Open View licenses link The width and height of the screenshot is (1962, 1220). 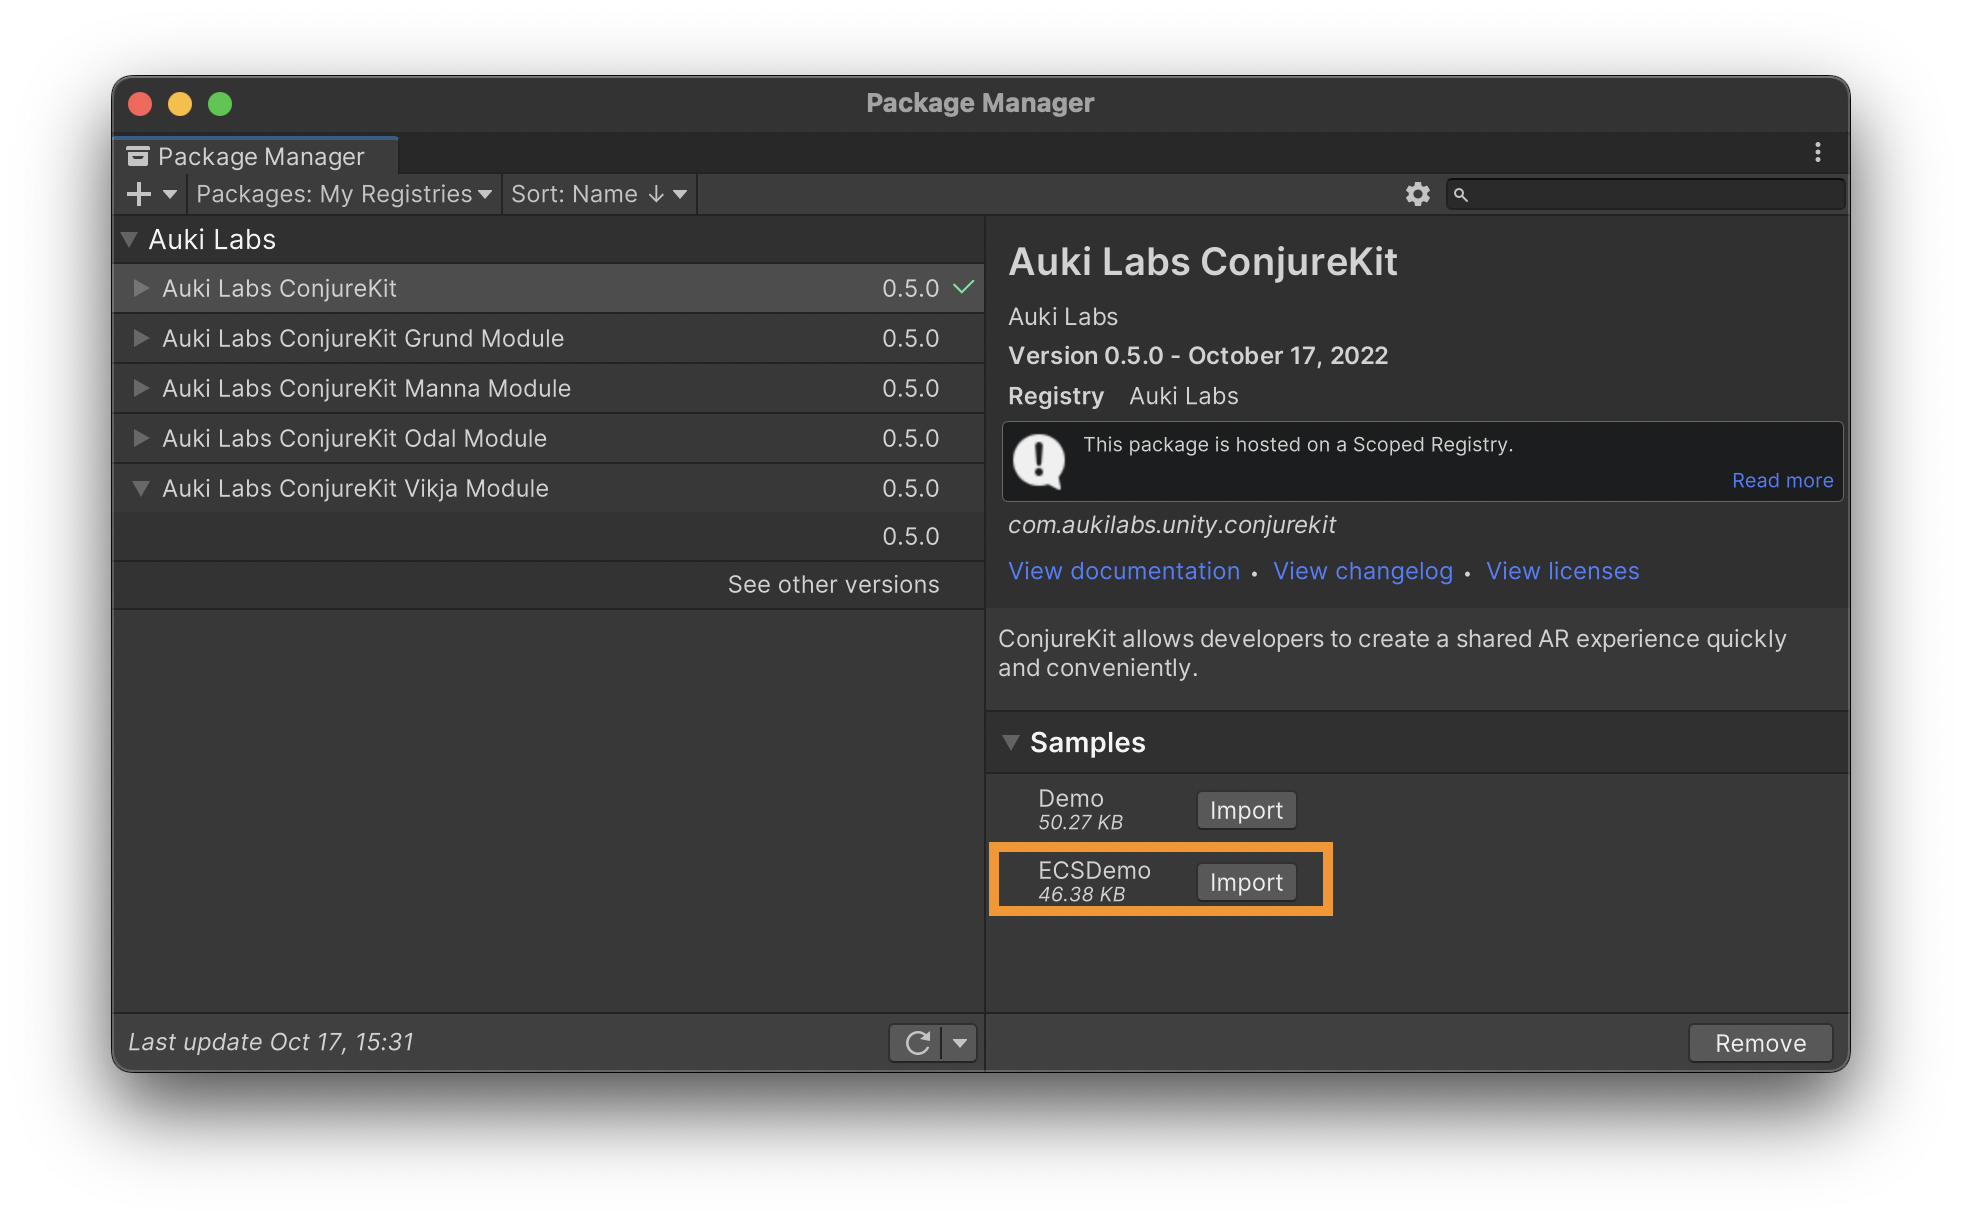click(1562, 571)
